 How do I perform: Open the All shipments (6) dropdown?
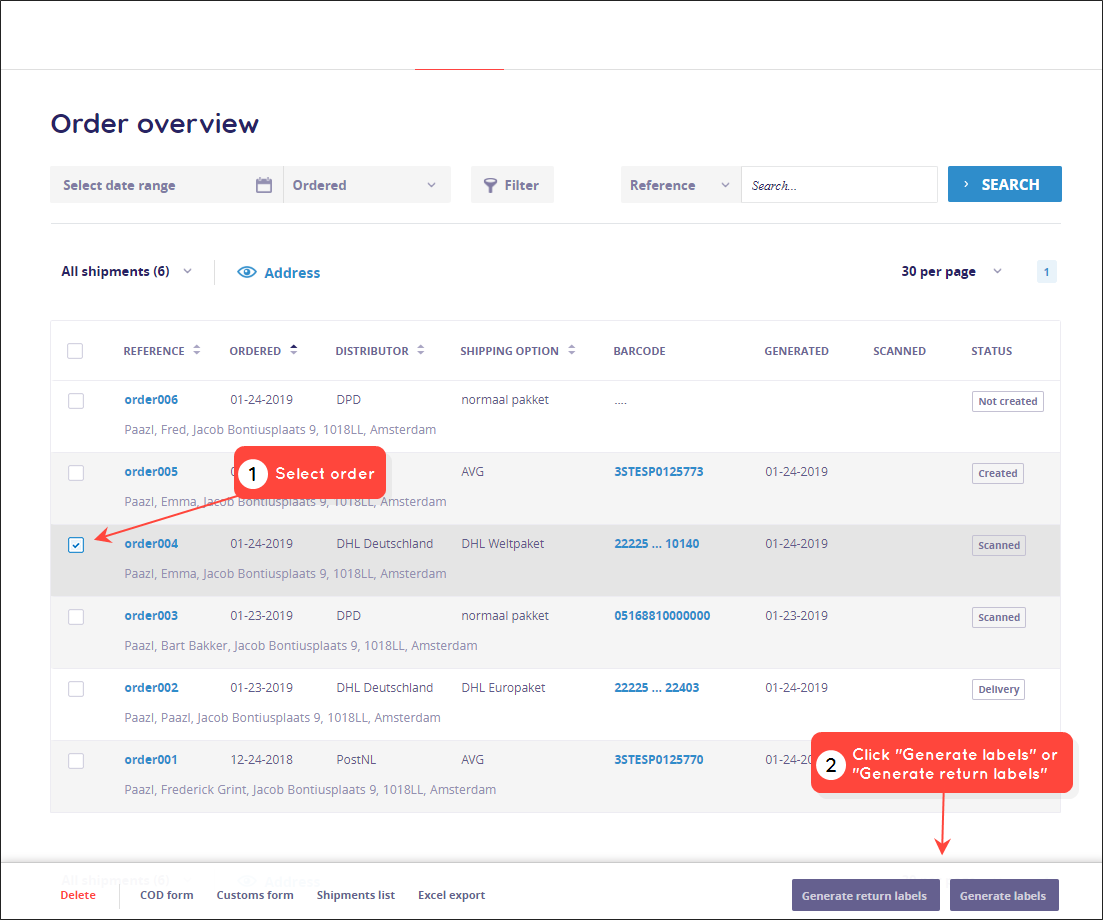tap(127, 271)
